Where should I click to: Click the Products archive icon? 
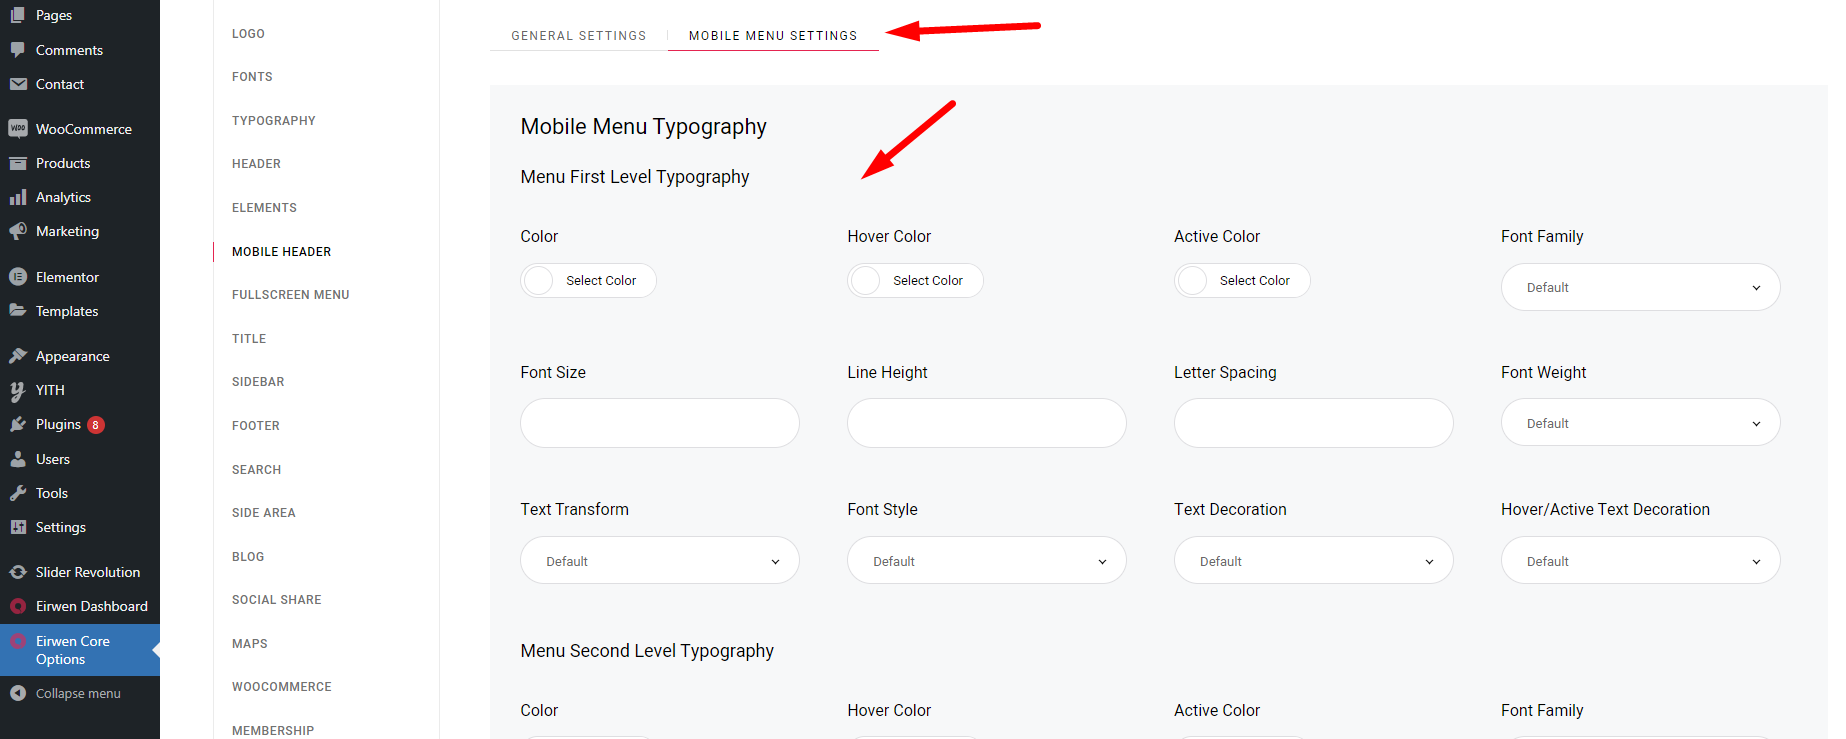18,163
